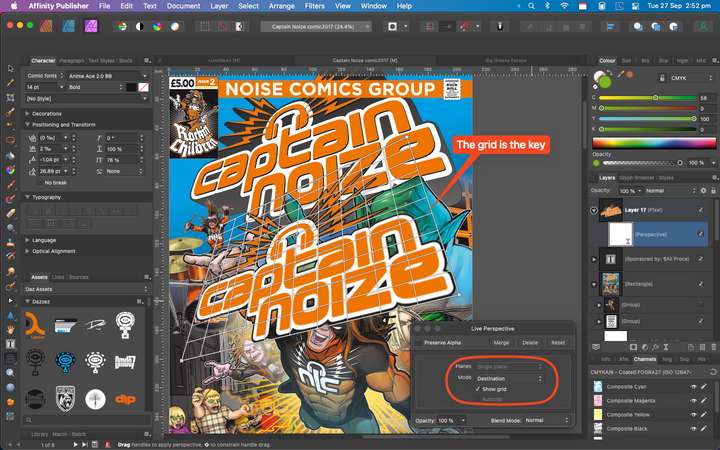Select the Move tool arrow

[x=11, y=68]
